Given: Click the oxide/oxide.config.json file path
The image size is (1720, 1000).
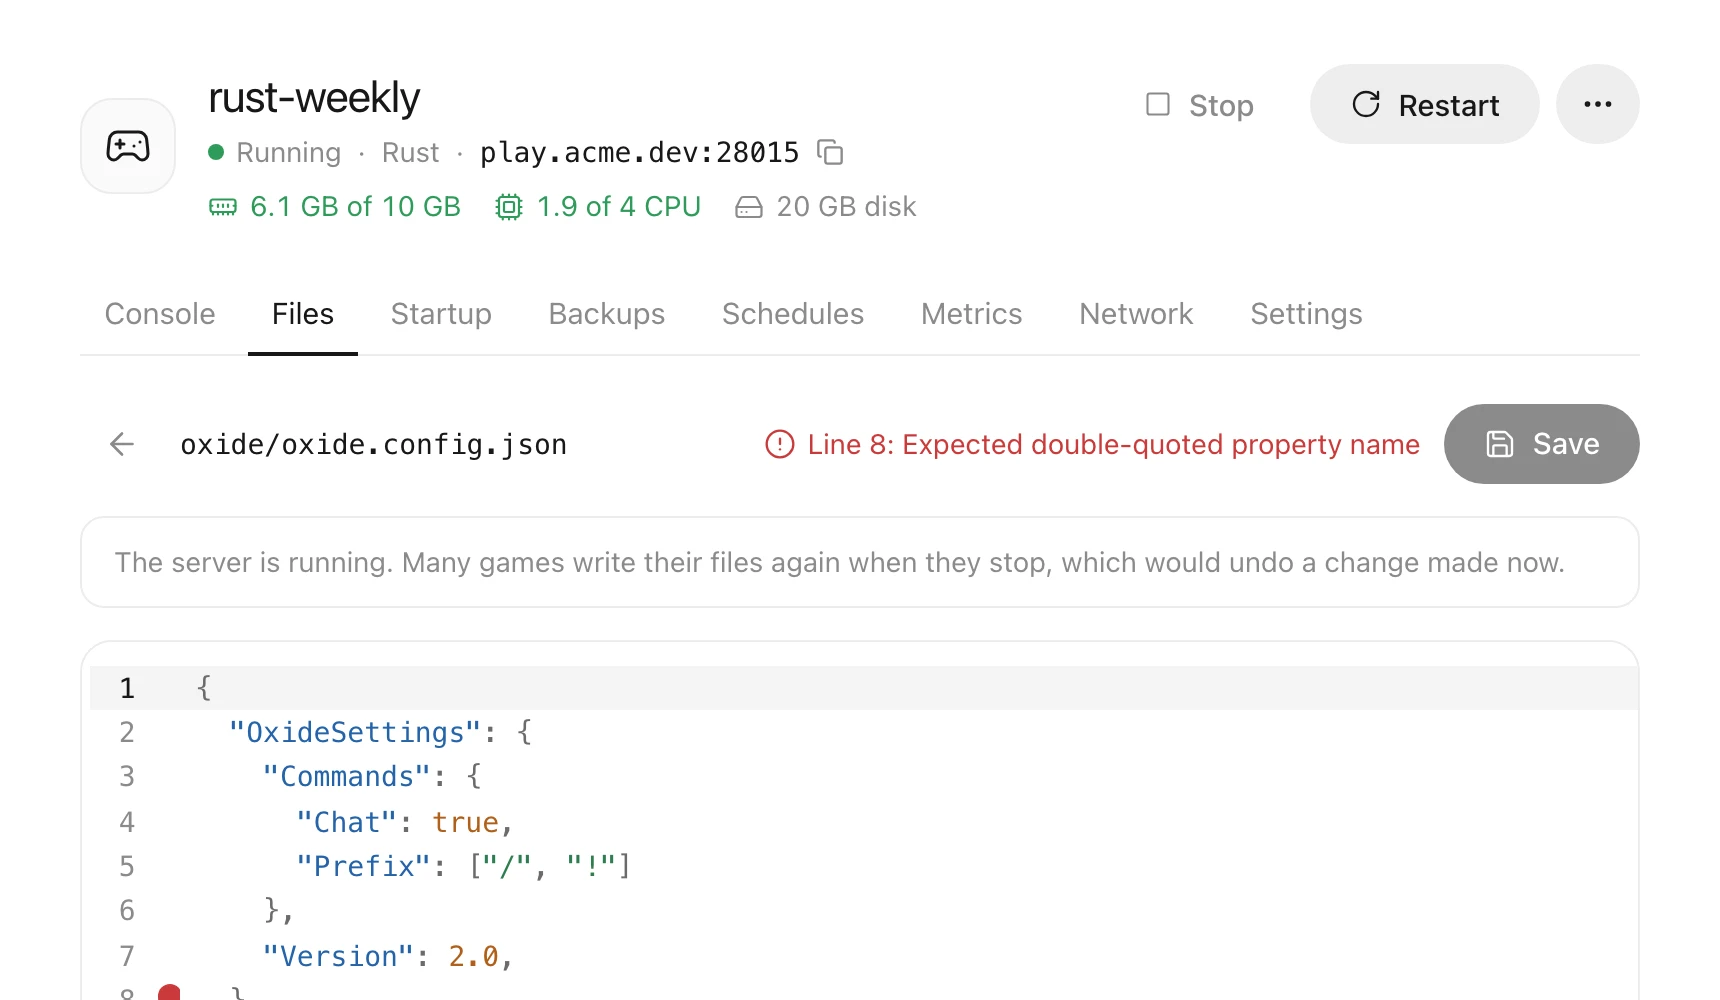Looking at the screenshot, I should coord(374,444).
